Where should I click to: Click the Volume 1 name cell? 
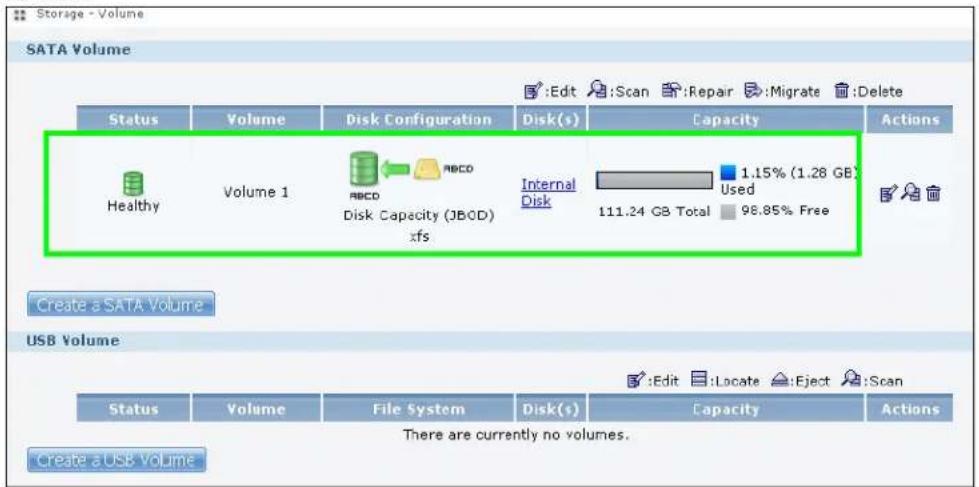pyautogui.click(x=256, y=192)
